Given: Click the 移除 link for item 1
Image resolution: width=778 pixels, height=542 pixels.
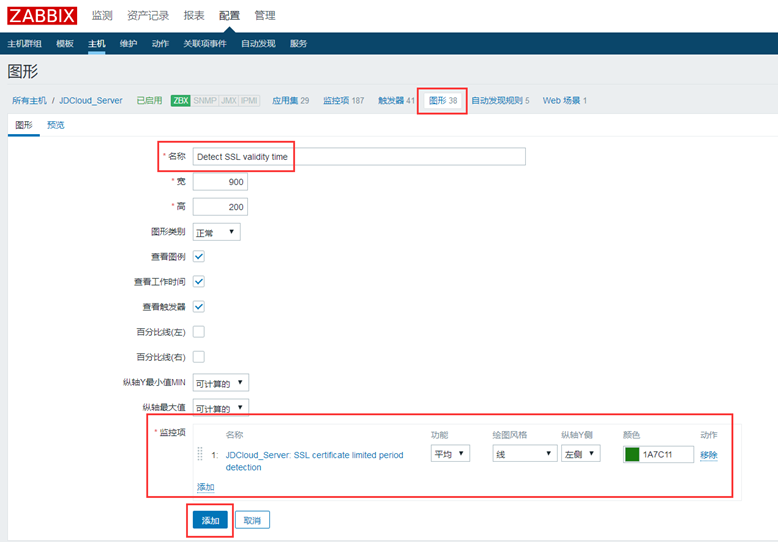Looking at the screenshot, I should [709, 455].
